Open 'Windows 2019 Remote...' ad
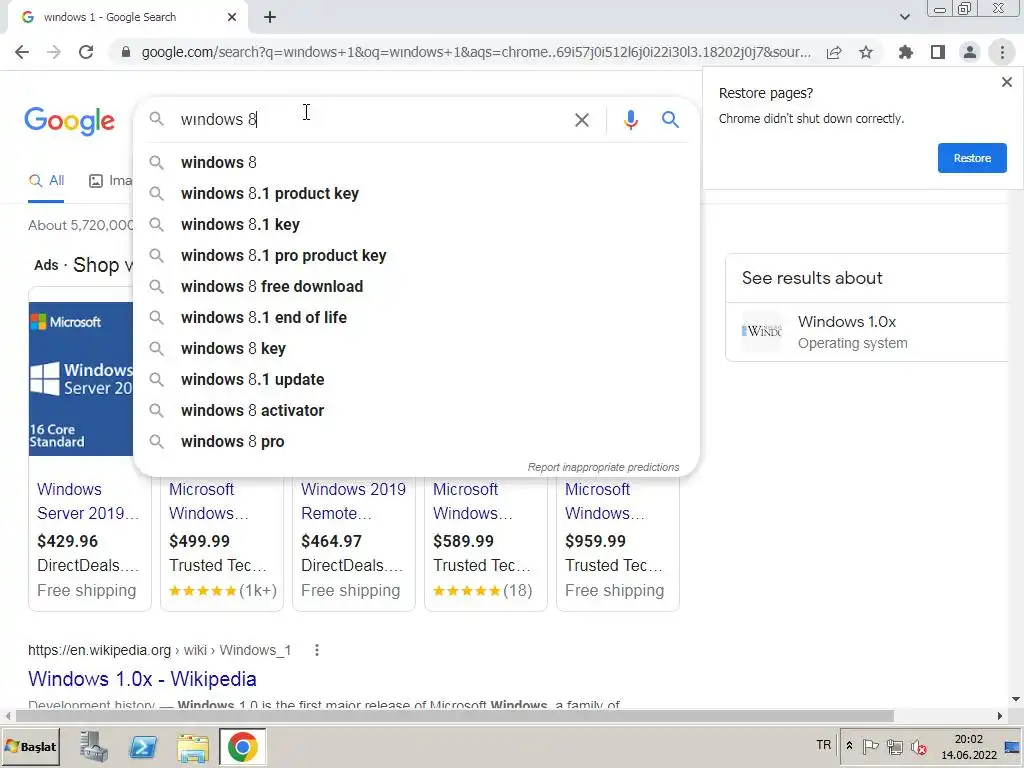This screenshot has height=768, width=1024. (353, 501)
